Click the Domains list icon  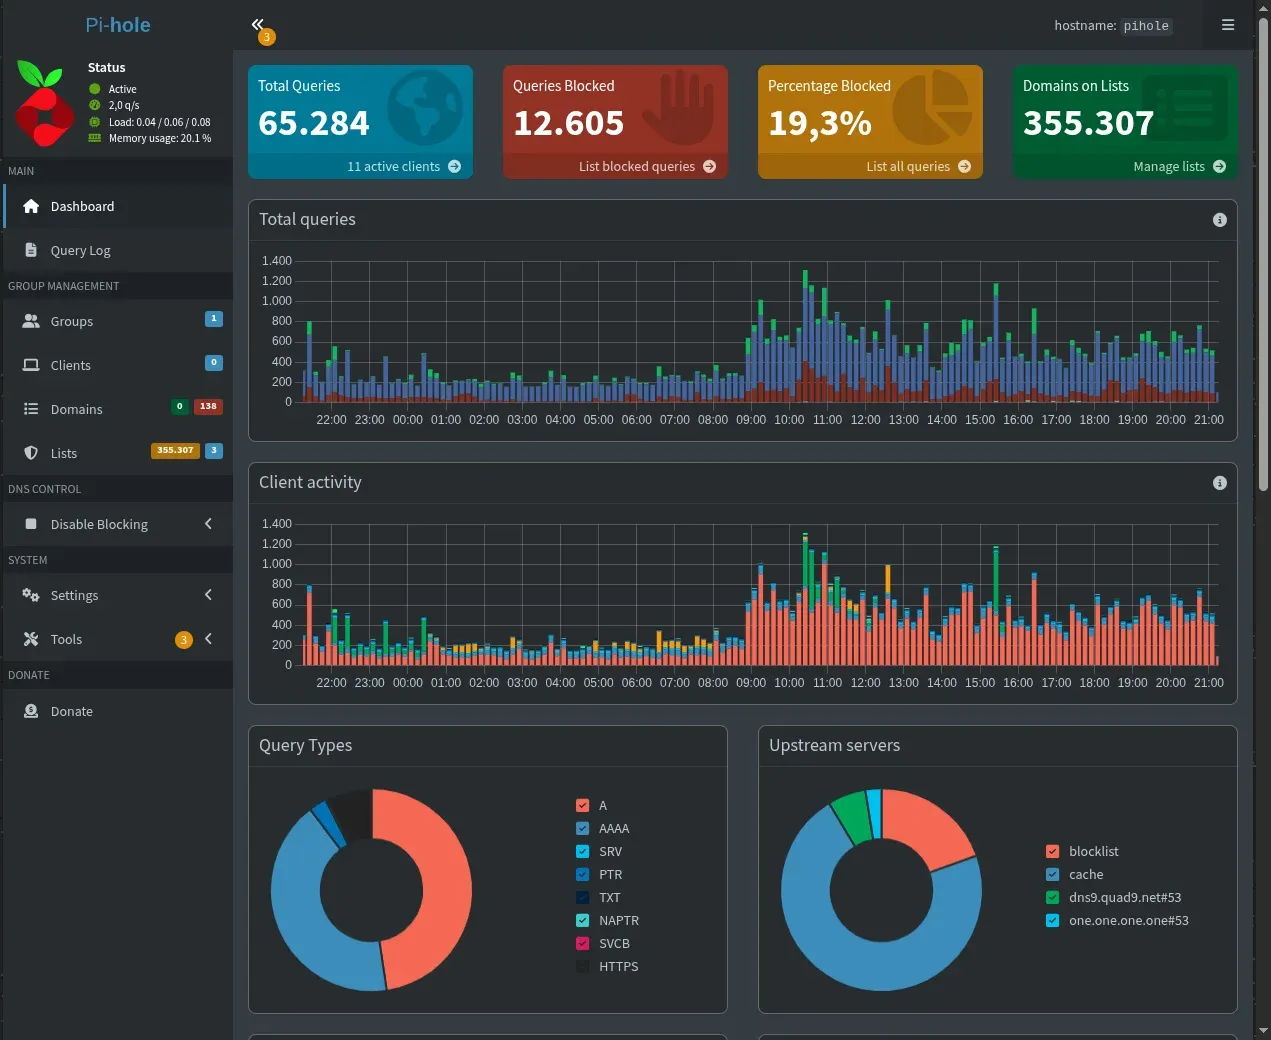tap(31, 409)
